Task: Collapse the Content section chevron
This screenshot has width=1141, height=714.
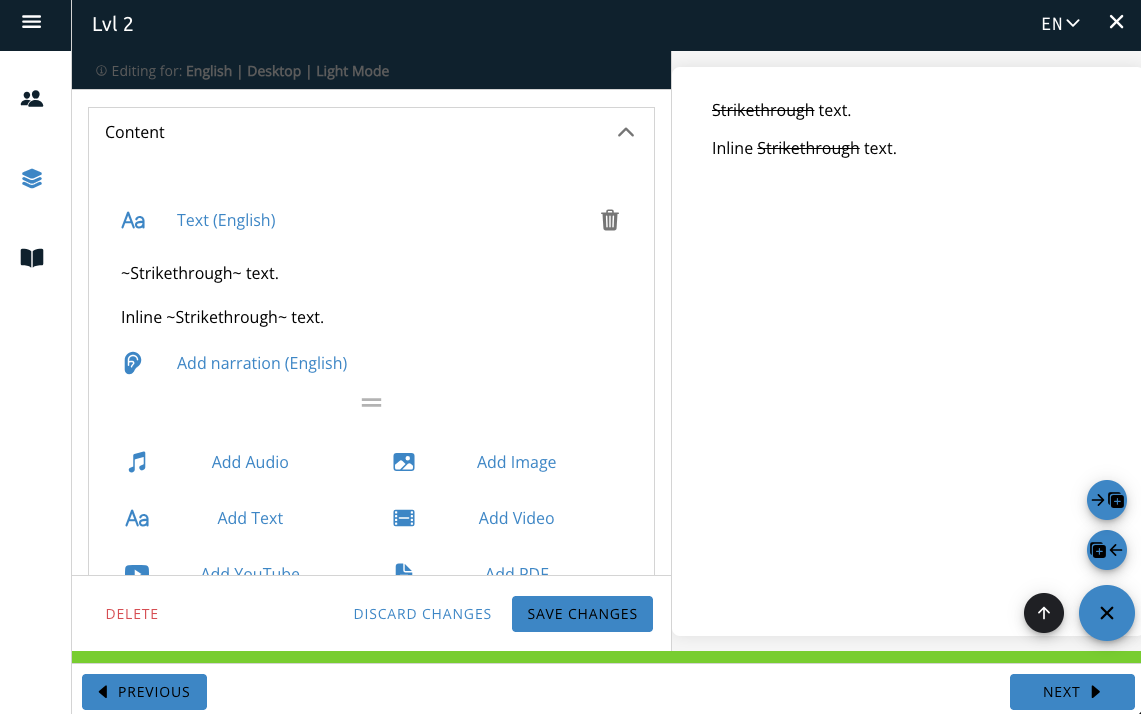Action: (x=626, y=132)
